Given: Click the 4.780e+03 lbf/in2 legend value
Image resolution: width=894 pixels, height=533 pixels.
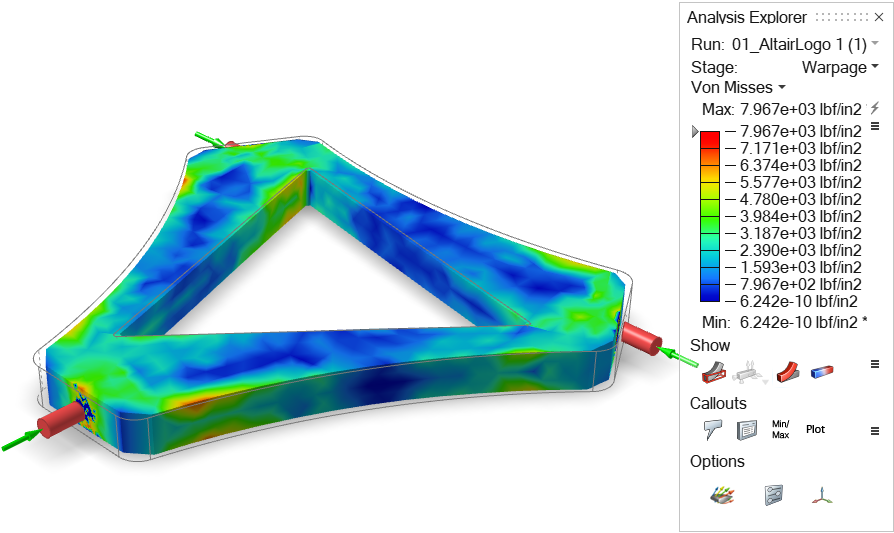Looking at the screenshot, I should (800, 200).
